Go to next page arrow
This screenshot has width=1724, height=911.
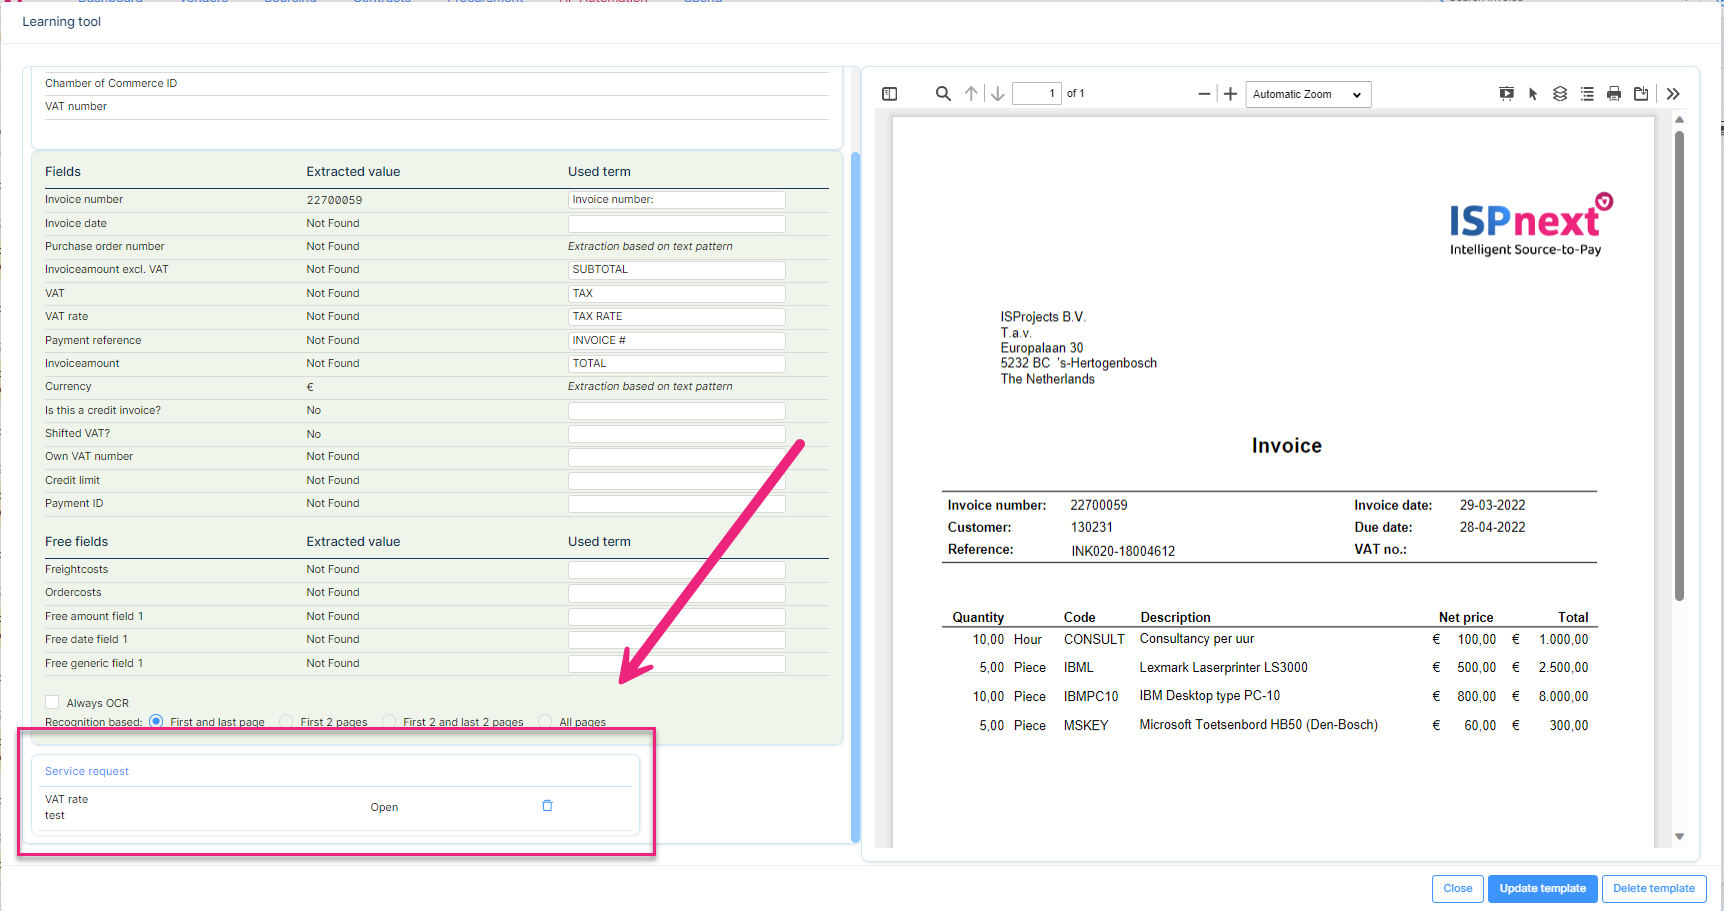click(997, 94)
